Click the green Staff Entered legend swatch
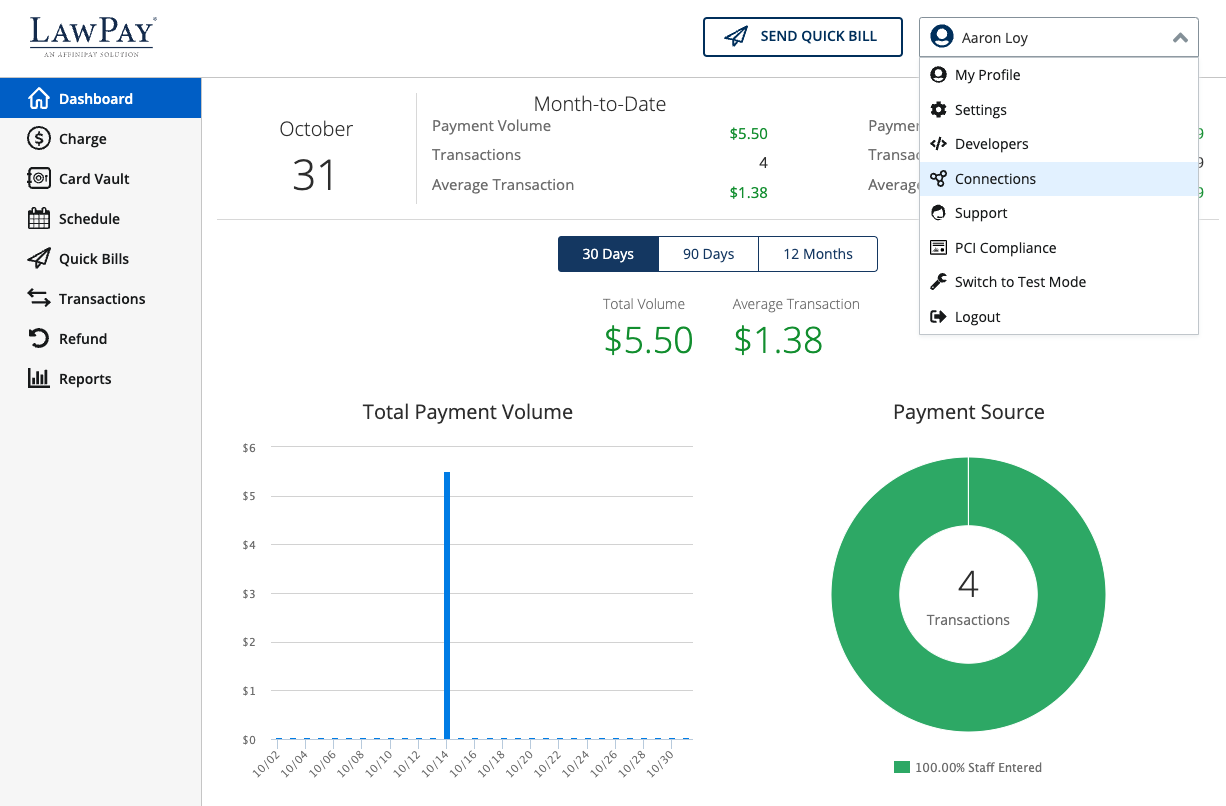The height and width of the screenshot is (806, 1226). click(x=902, y=768)
